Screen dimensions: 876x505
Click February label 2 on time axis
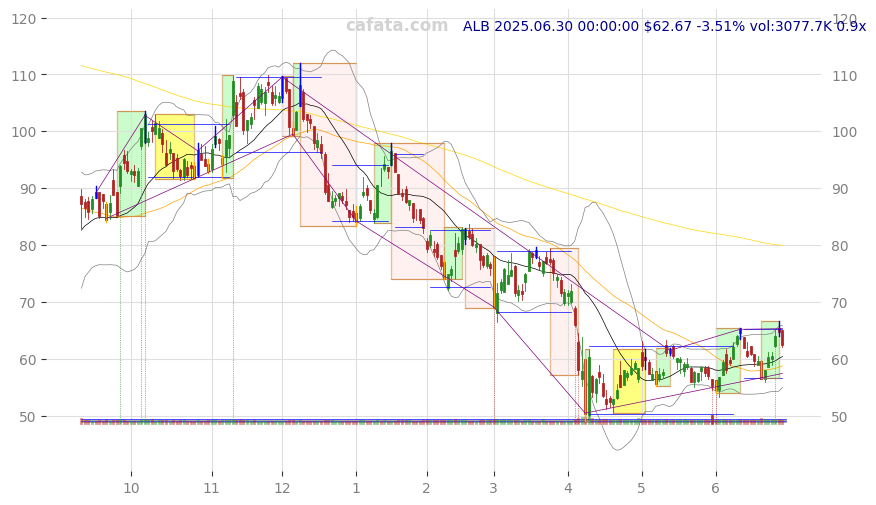point(427,488)
